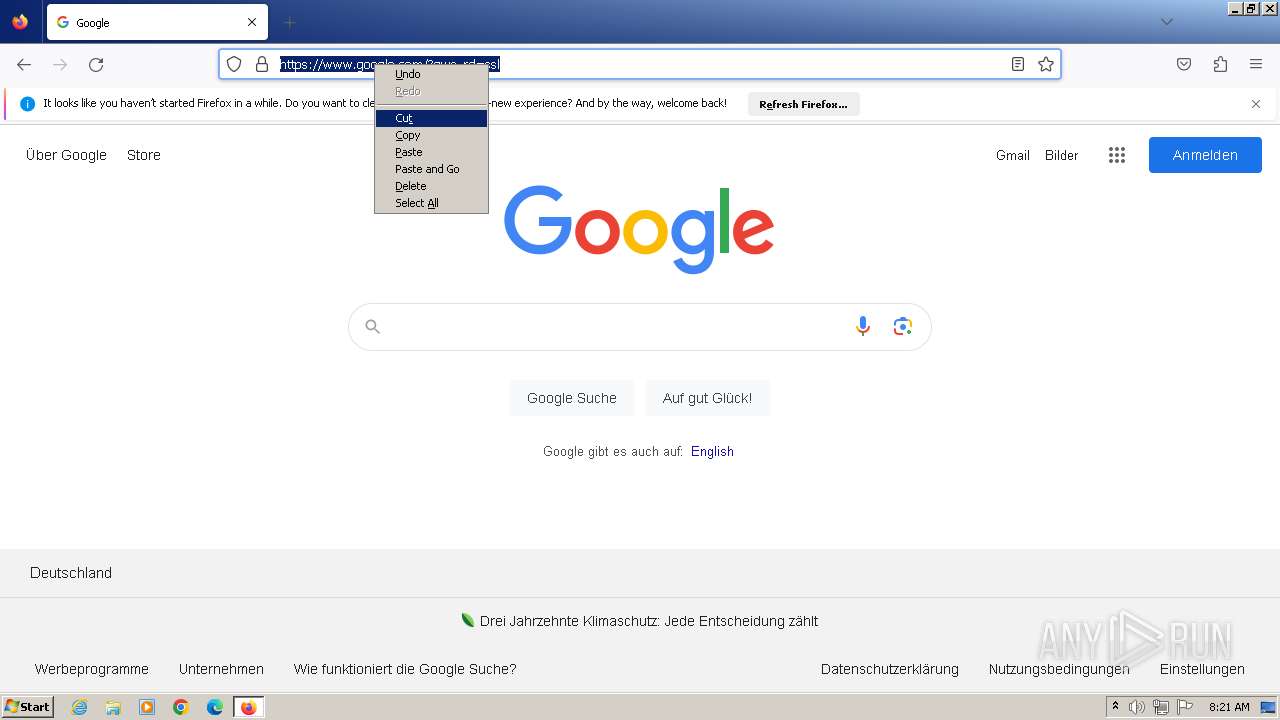This screenshot has width=1280, height=720.
Task: Show hidden system tray icons
Action: (x=1115, y=707)
